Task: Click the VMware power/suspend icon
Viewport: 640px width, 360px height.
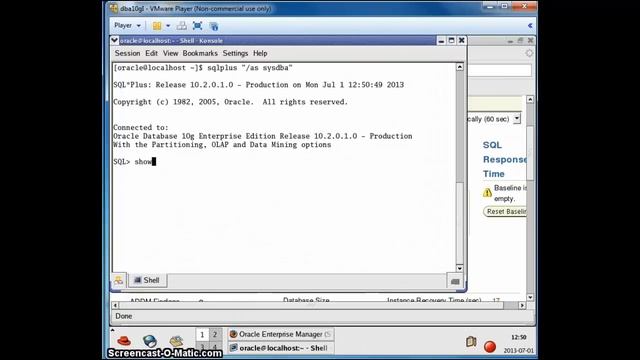Action: pyautogui.click(x=157, y=26)
